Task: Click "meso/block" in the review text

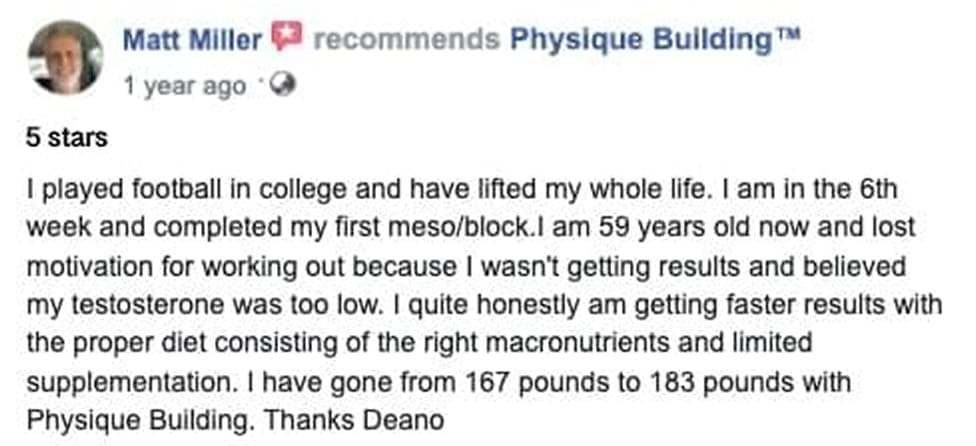Action: point(464,226)
